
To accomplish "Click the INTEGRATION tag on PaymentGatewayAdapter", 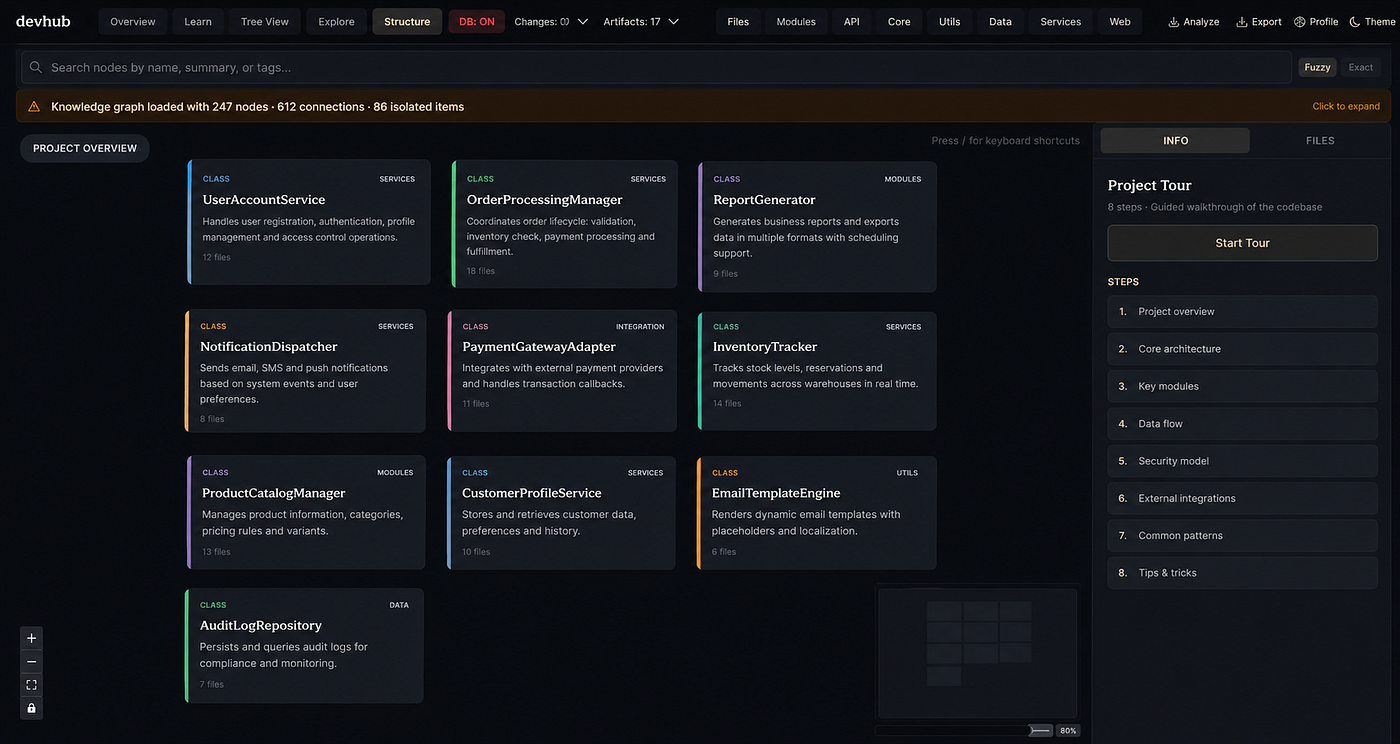I will click(x=640, y=326).
